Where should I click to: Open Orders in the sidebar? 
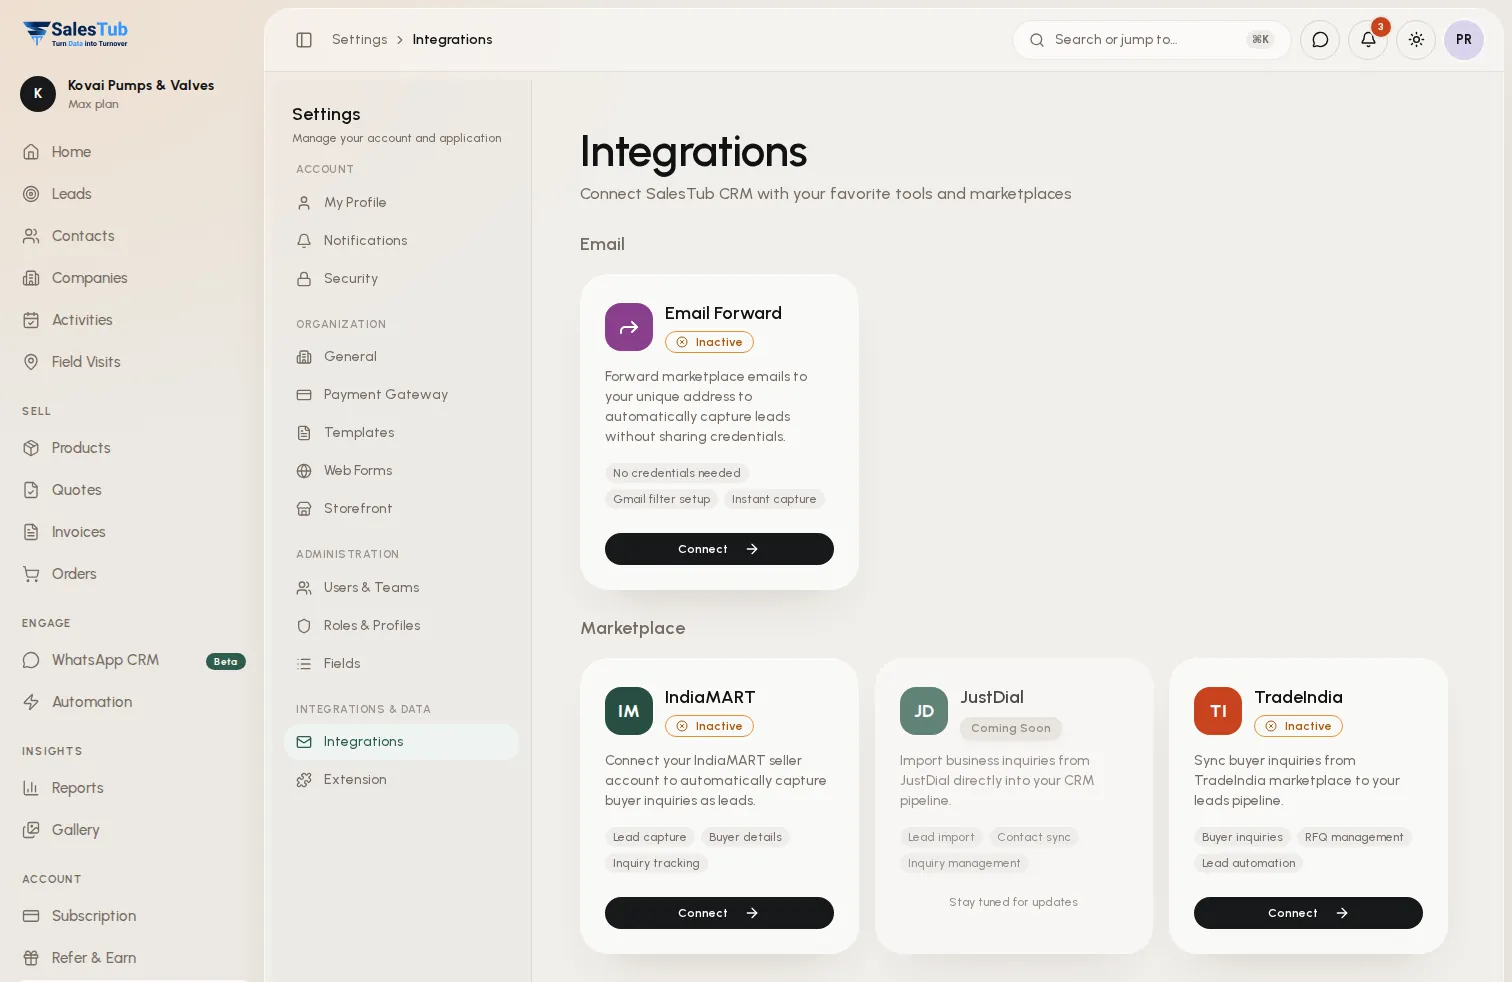(x=132, y=574)
